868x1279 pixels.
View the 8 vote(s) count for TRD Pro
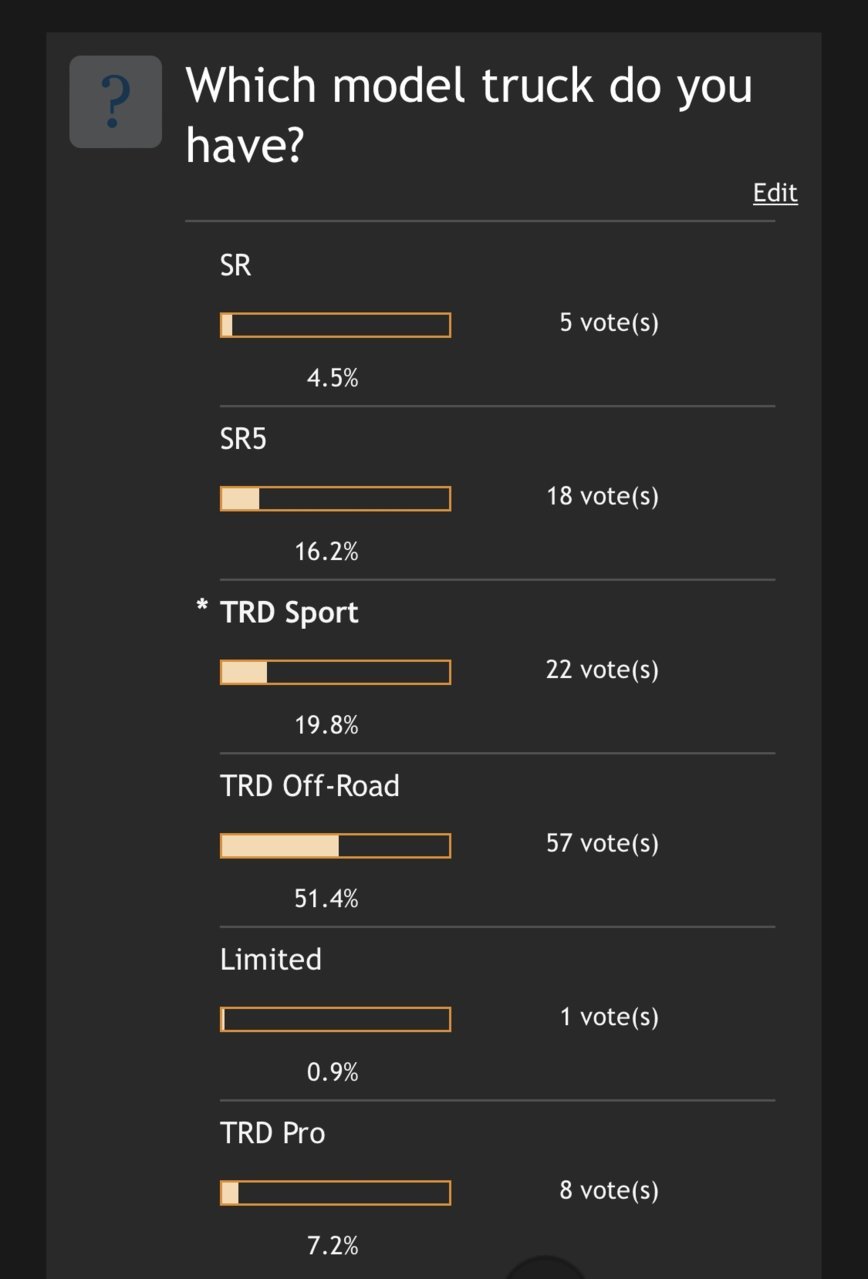coord(609,1190)
